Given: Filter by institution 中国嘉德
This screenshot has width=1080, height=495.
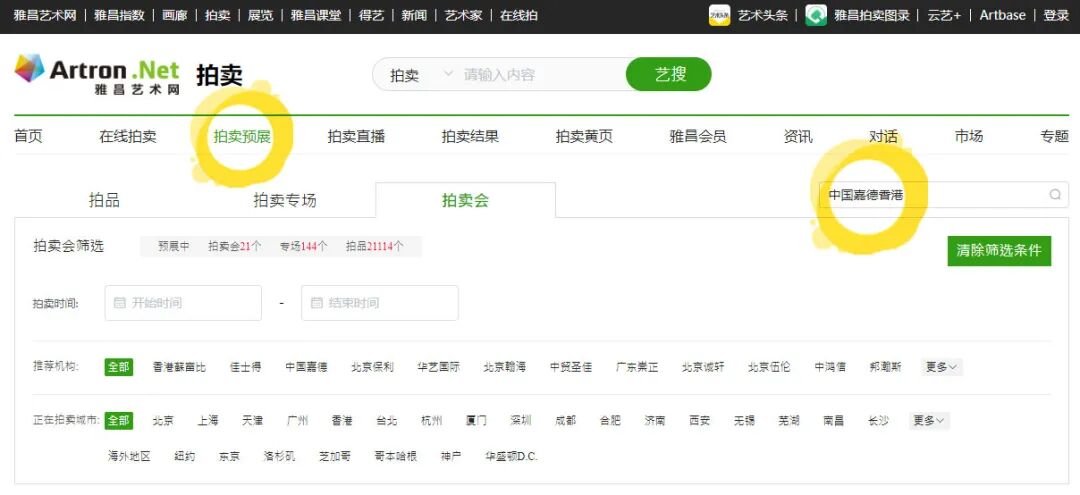Looking at the screenshot, I should [307, 367].
